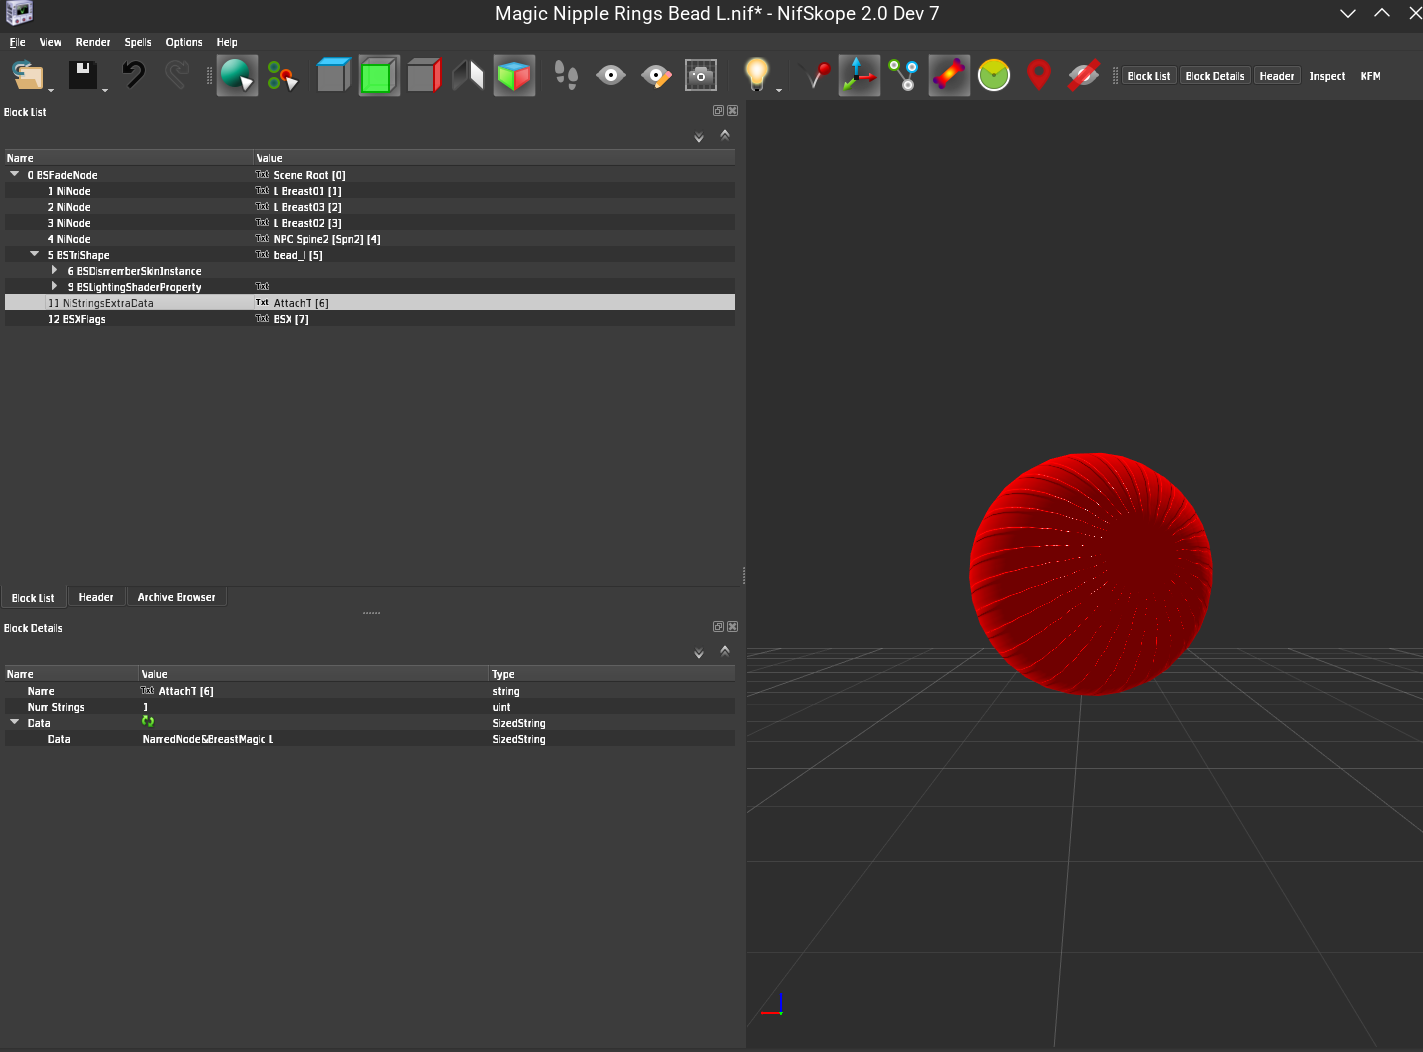The image size is (1423, 1052).
Task: Select the green sphere object-select tool
Action: (x=238, y=76)
